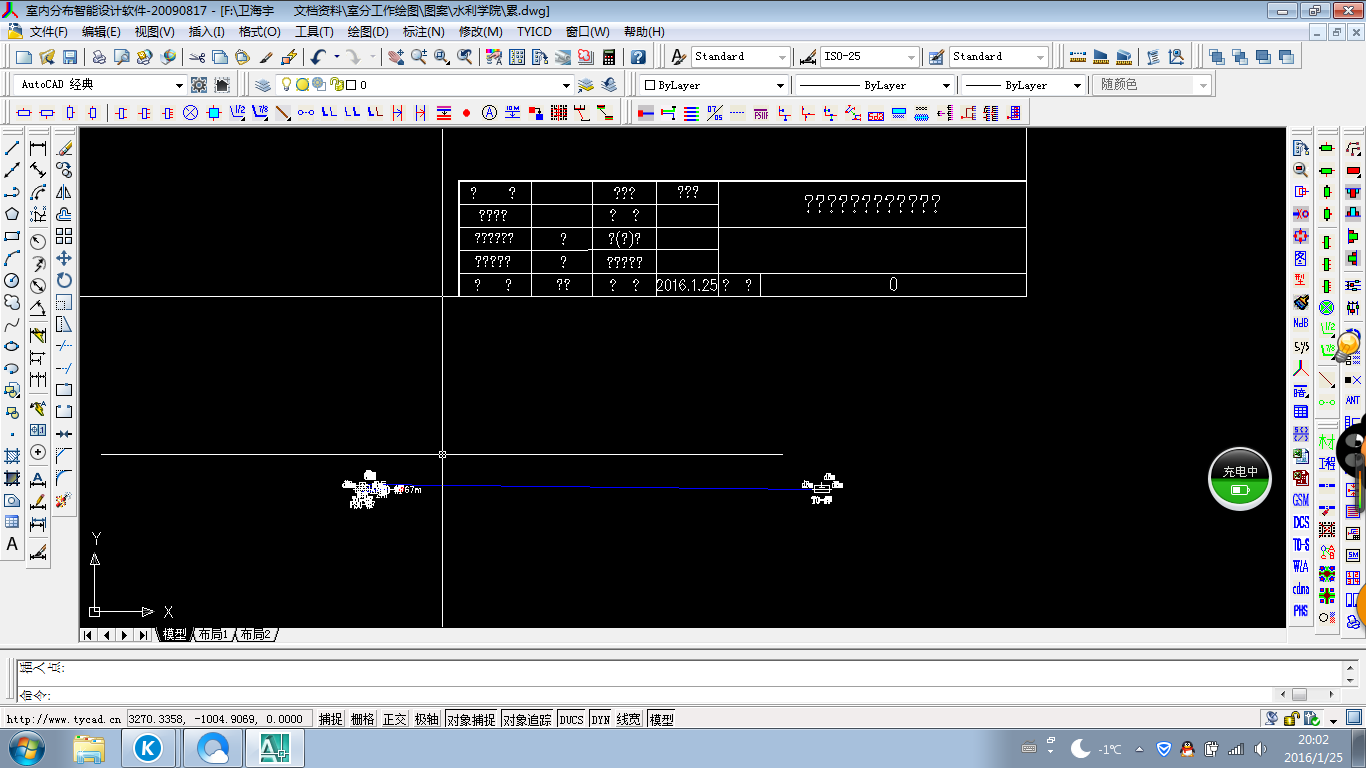Click the http://www.tycad.cn link in status bar
This screenshot has height=768, width=1366.
64,719
